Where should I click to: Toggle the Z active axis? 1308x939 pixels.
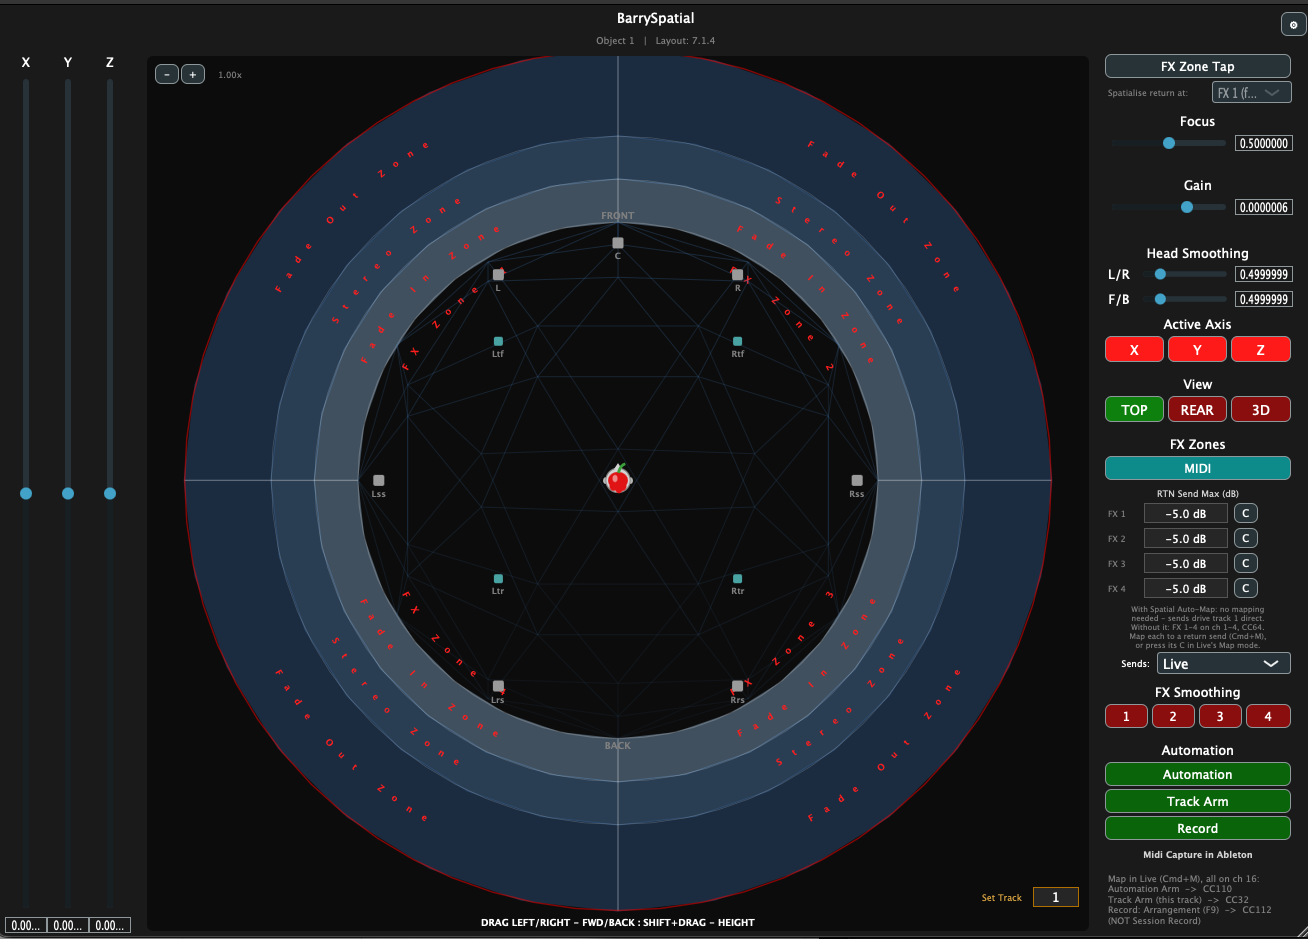[x=1261, y=350]
